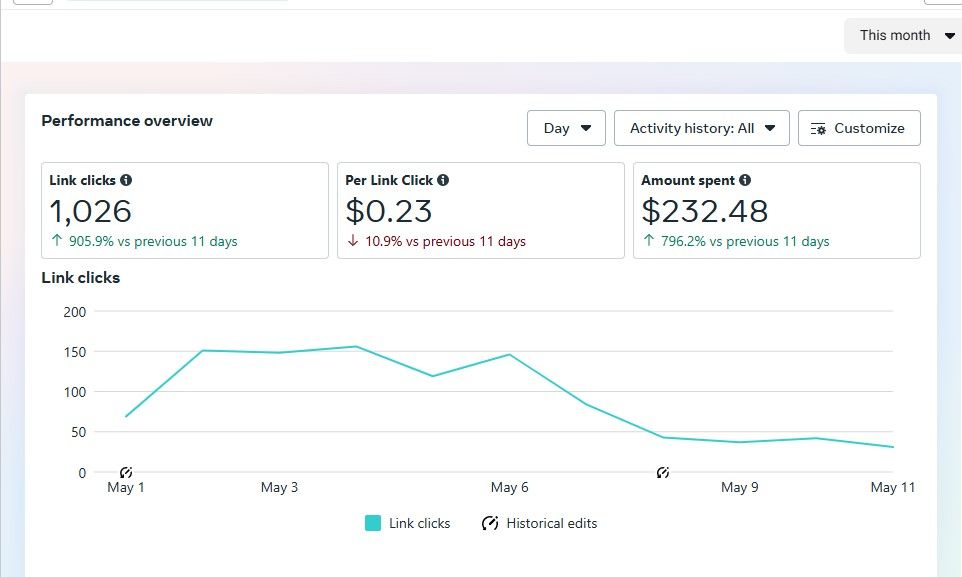
Task: Select the Per Link Click $0.23 metric card
Action: pos(480,211)
